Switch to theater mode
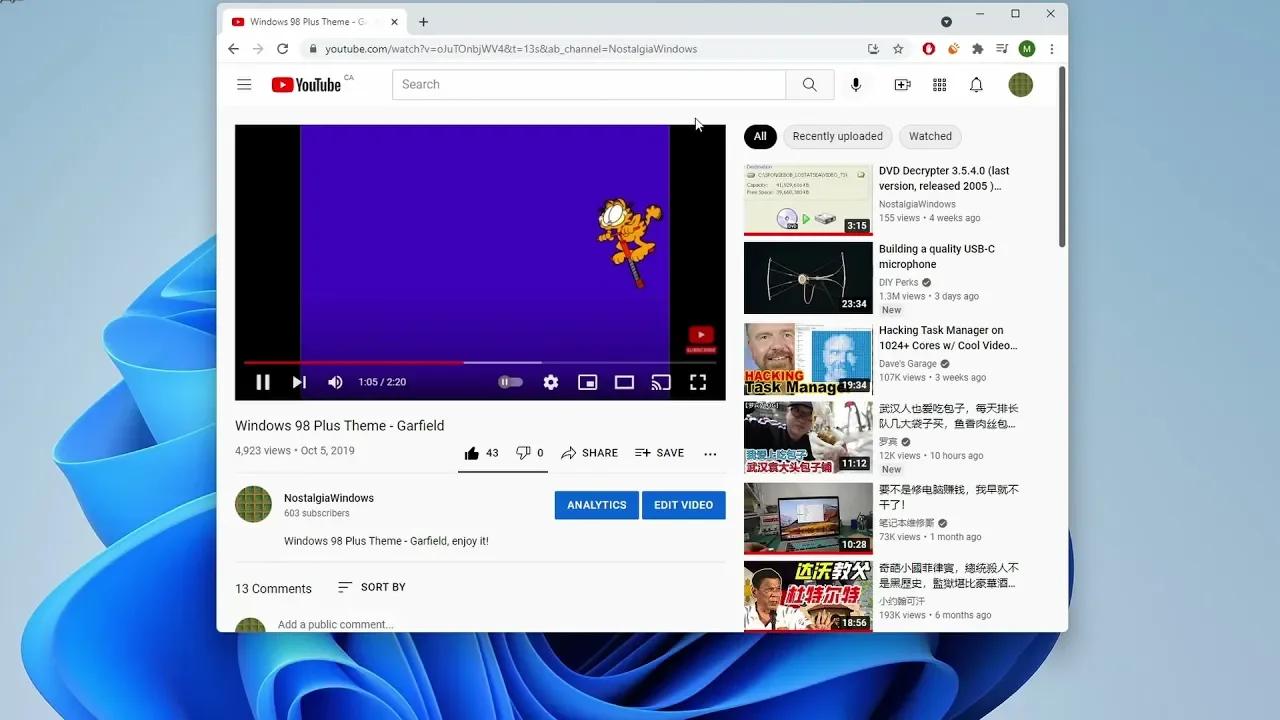 [624, 382]
